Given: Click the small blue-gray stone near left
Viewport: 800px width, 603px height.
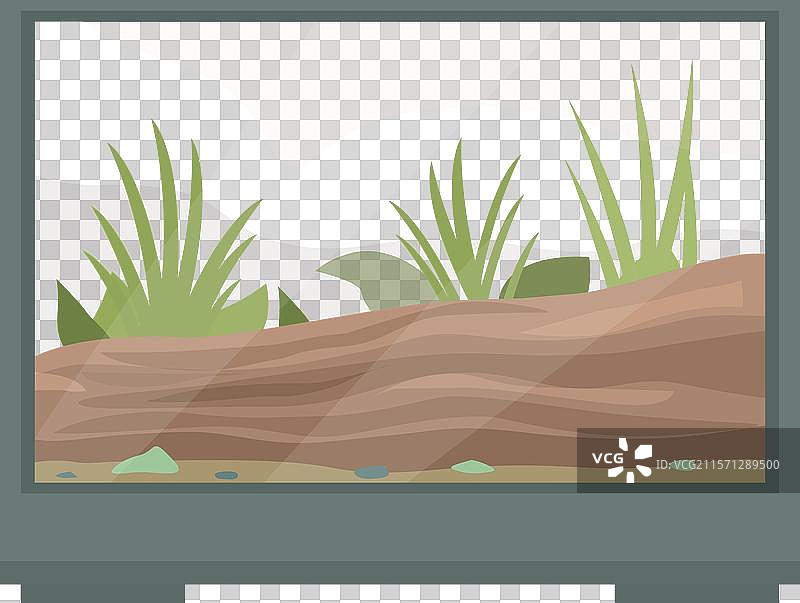Looking at the screenshot, I should pyautogui.click(x=226, y=475).
